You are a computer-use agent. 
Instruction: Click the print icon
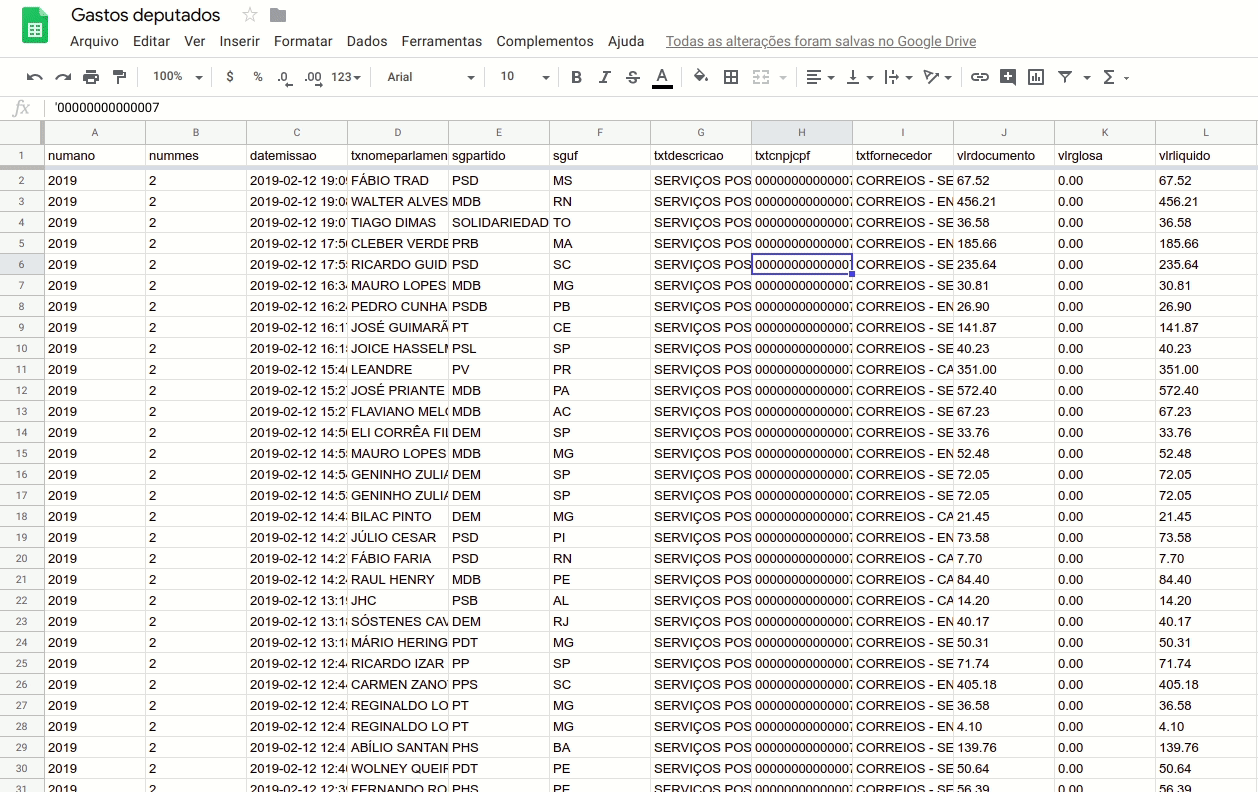point(91,77)
